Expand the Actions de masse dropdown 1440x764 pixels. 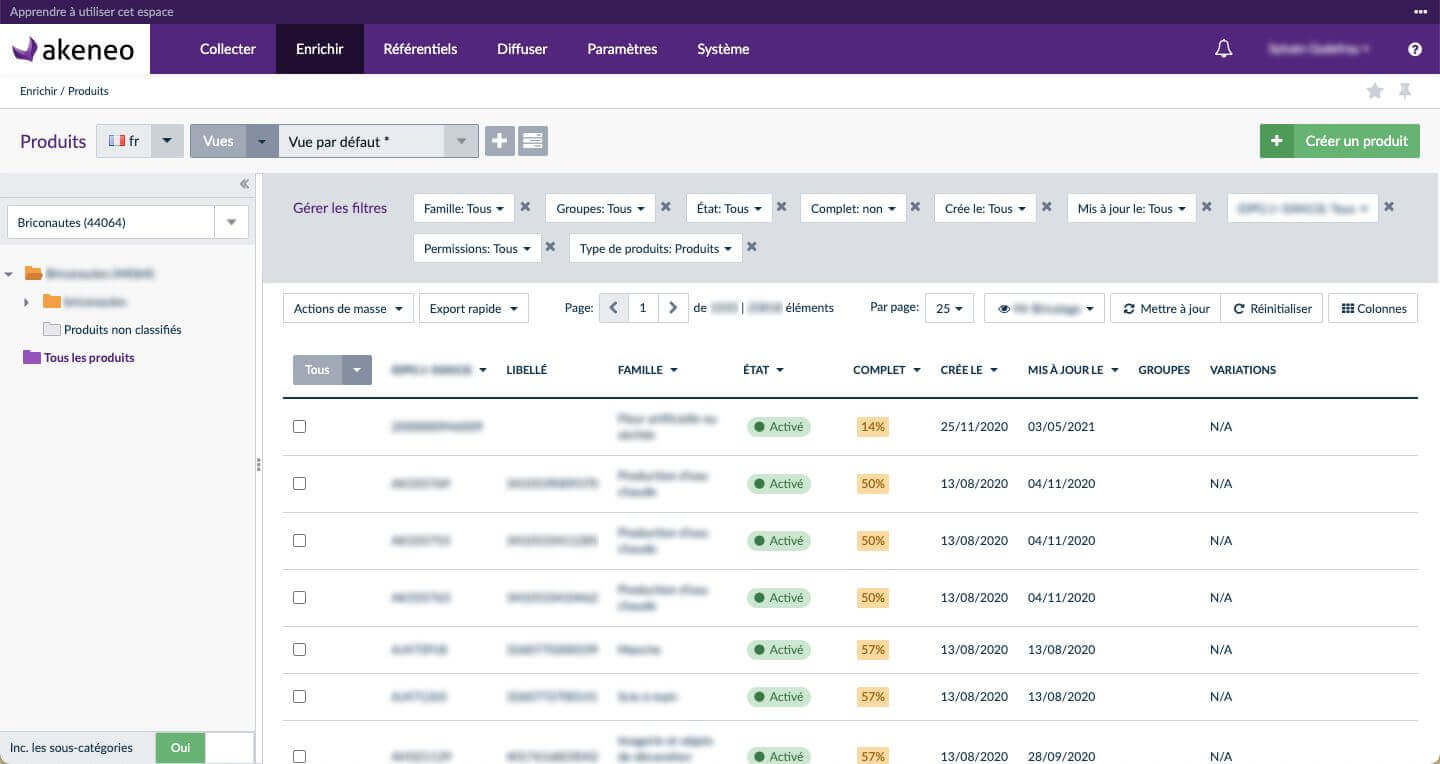(x=347, y=309)
